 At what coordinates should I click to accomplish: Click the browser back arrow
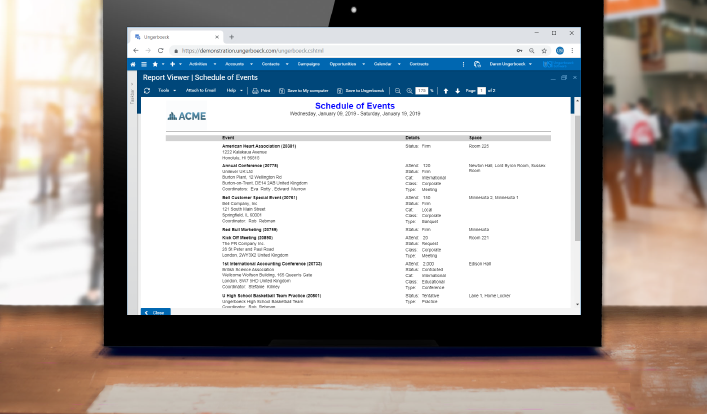pos(136,51)
